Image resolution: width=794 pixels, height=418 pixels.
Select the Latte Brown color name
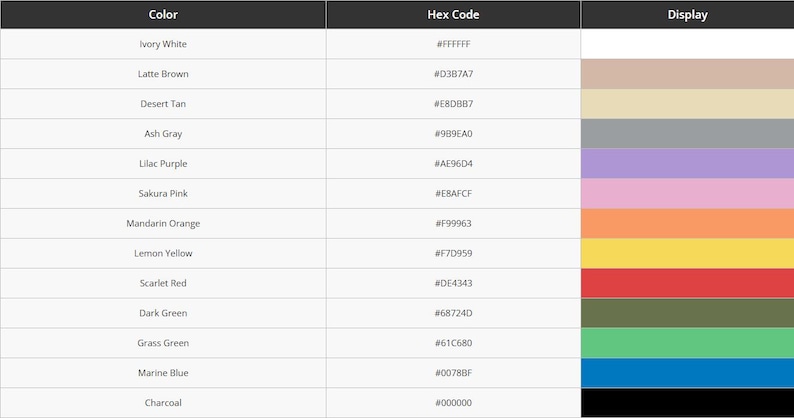pyautogui.click(x=163, y=74)
